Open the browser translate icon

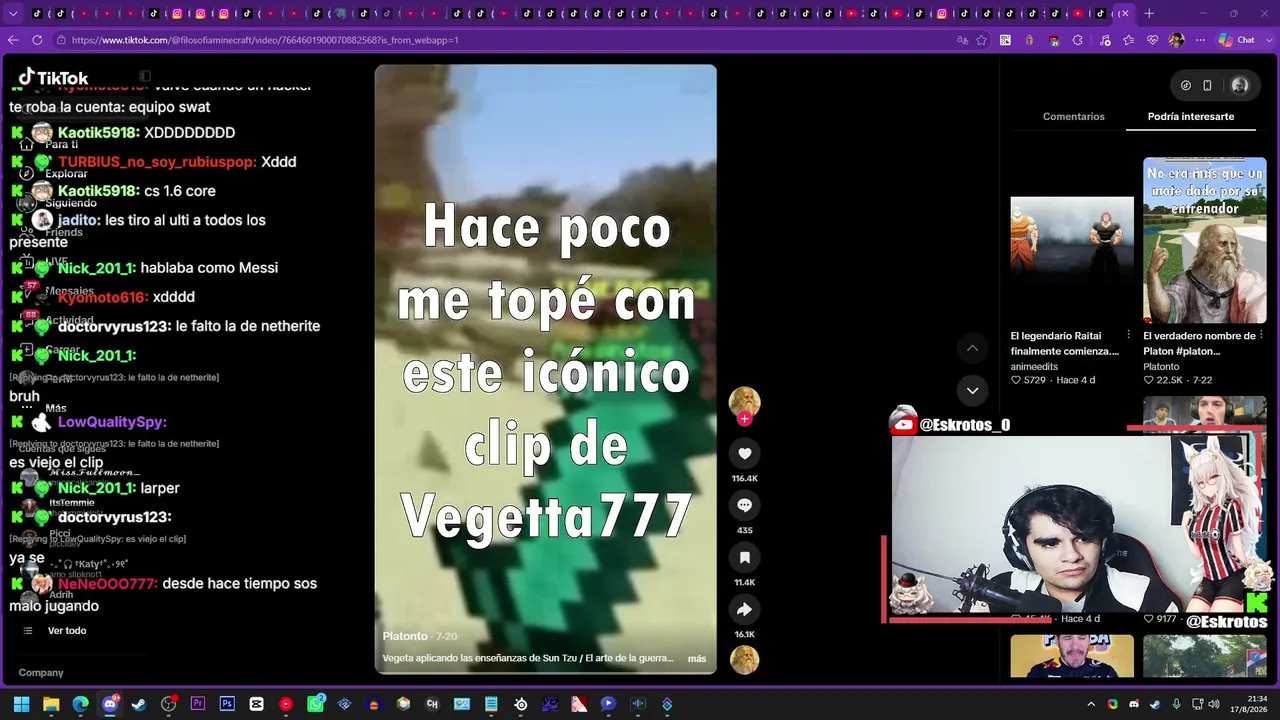click(x=962, y=40)
